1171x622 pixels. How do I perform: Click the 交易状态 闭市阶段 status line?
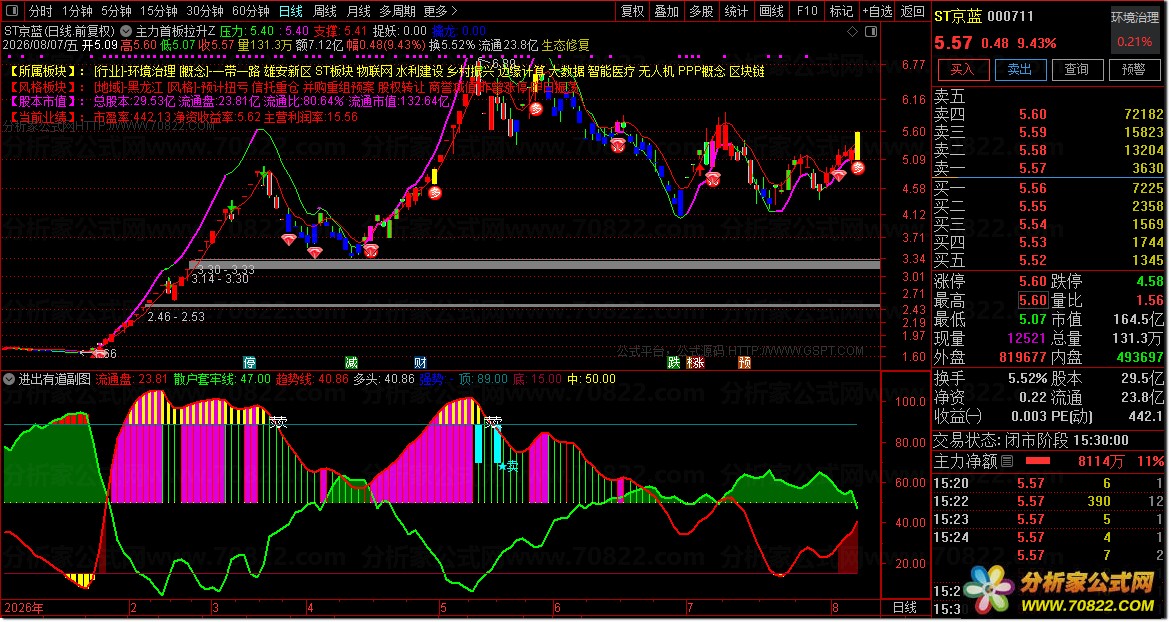(1031, 441)
